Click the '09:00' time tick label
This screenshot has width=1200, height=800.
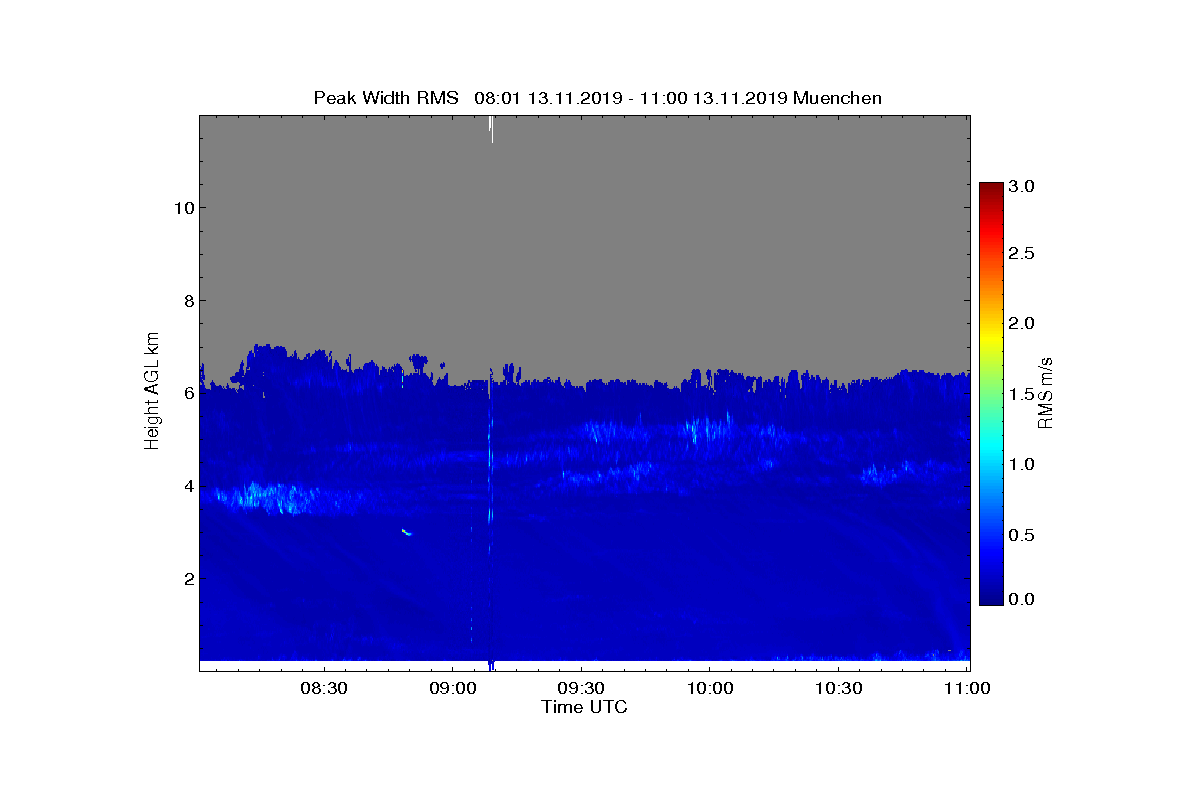[x=452, y=689]
